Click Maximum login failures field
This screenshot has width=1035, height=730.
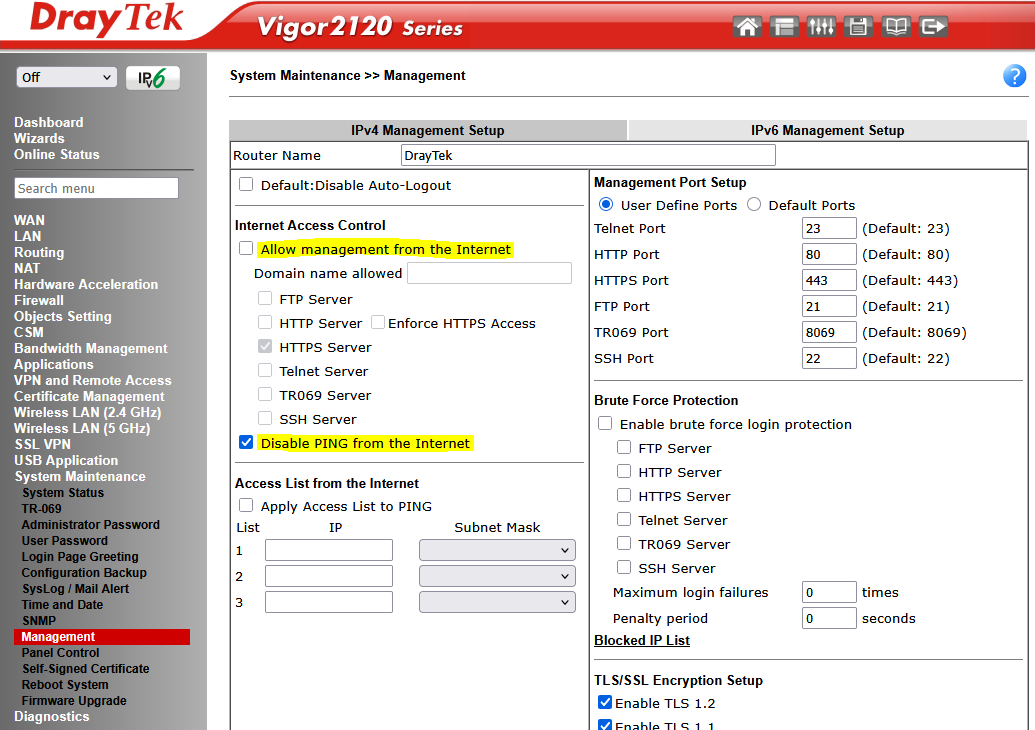click(x=829, y=592)
